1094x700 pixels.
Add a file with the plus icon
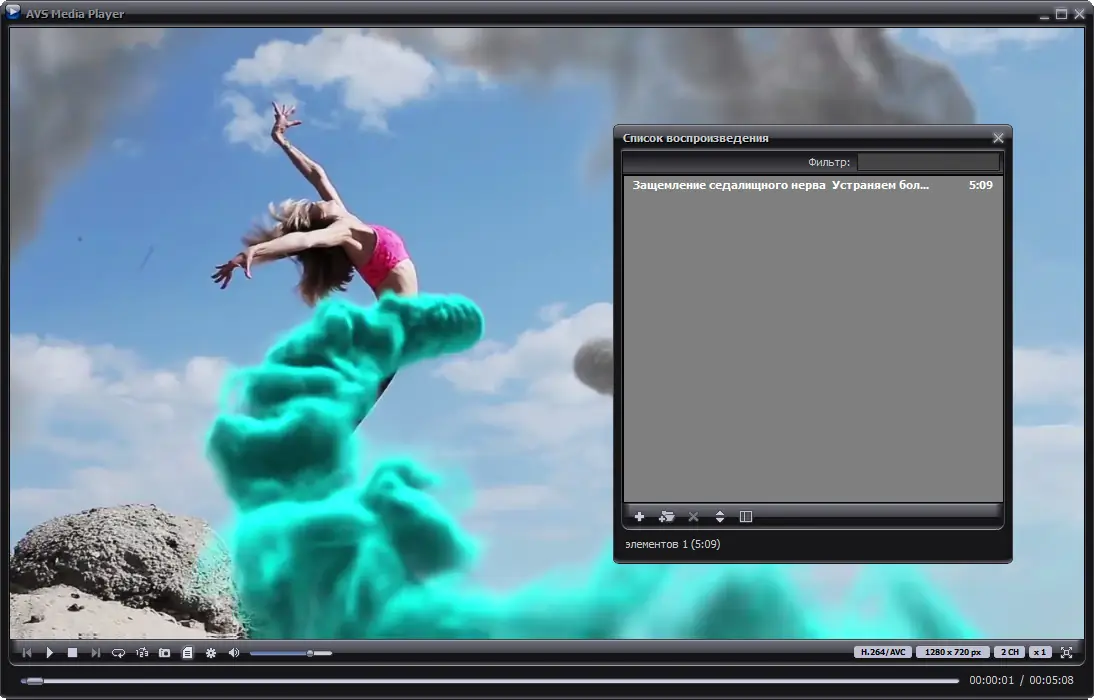pos(639,516)
